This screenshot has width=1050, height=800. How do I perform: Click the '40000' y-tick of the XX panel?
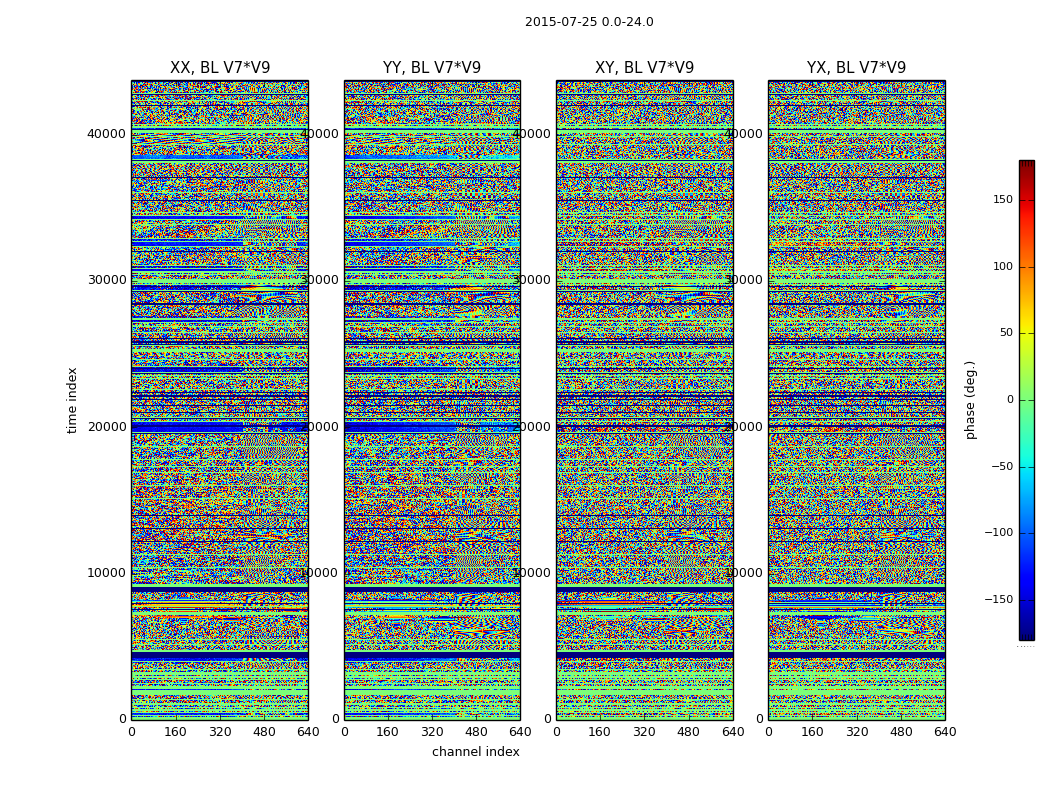click(x=108, y=134)
